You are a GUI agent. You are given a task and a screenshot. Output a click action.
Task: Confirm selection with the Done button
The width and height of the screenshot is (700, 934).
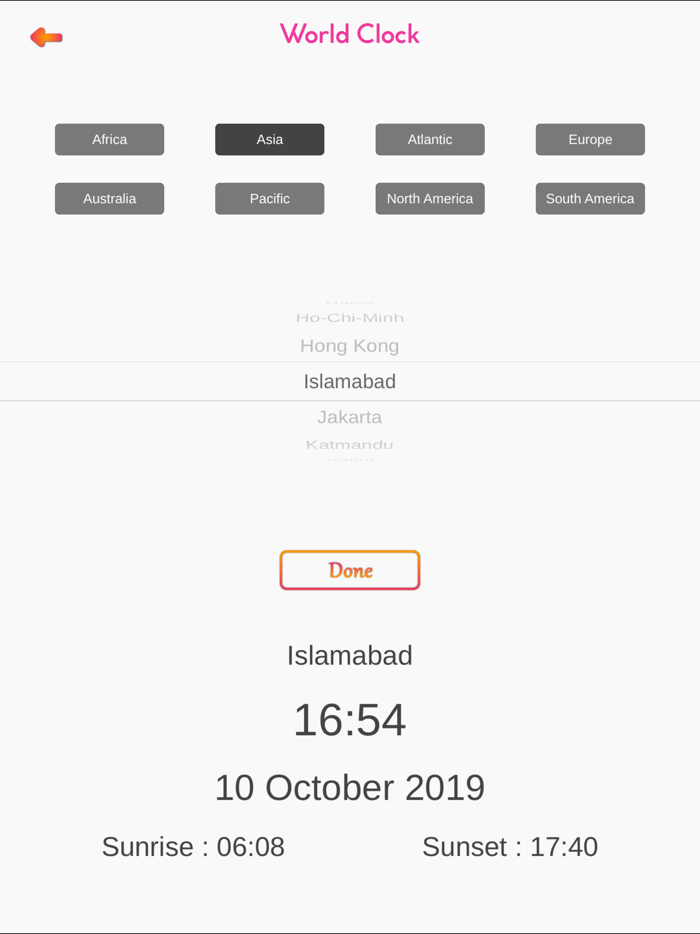tap(349, 569)
